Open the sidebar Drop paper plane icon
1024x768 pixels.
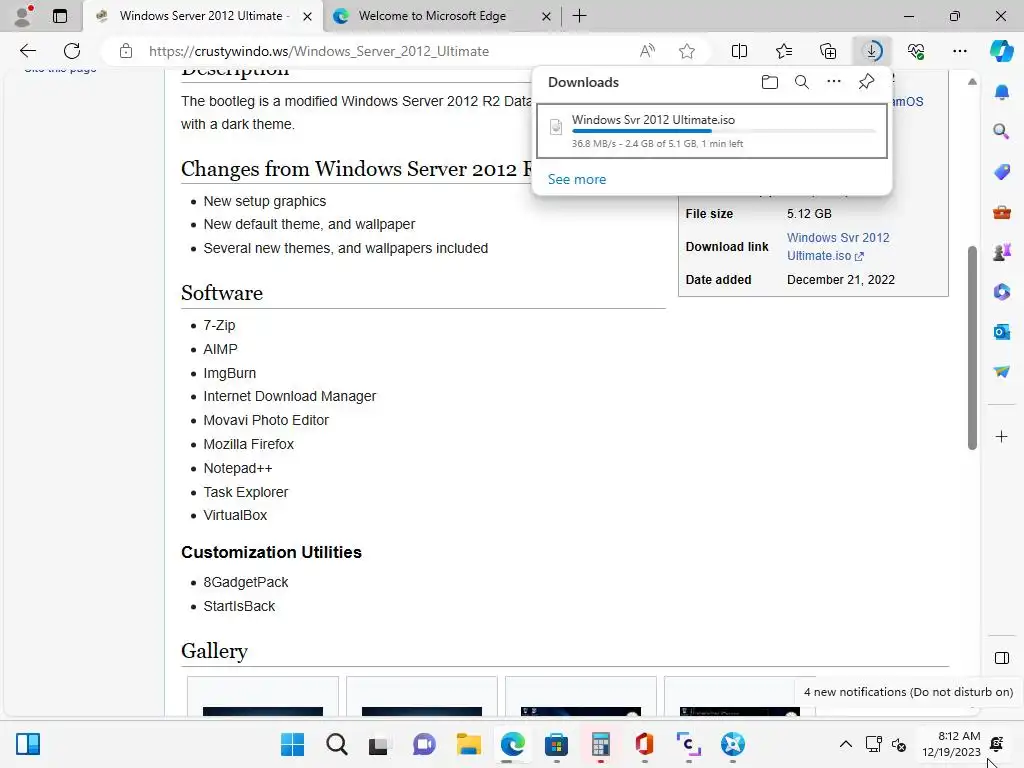point(1001,372)
